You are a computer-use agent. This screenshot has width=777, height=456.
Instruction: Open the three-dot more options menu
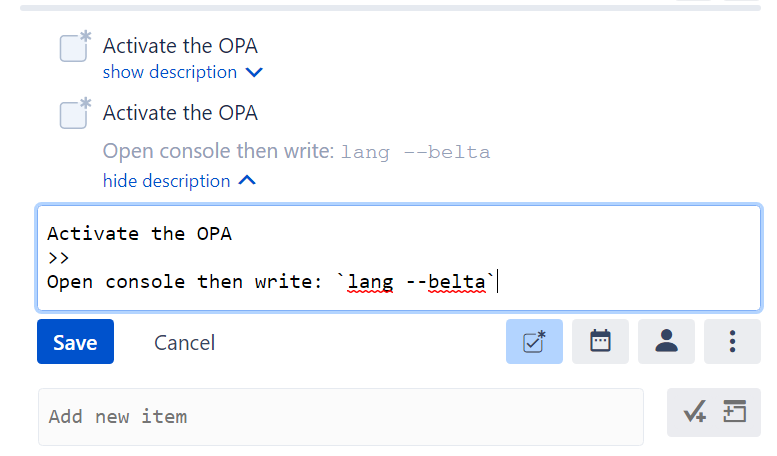[732, 342]
